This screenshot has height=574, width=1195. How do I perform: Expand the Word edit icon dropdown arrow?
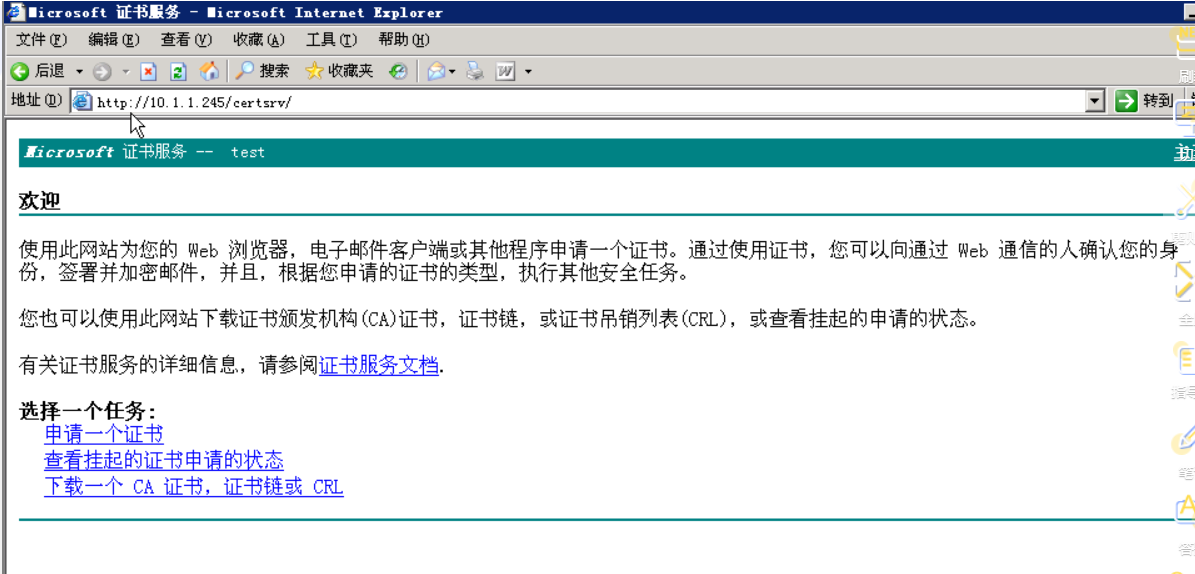coord(528,72)
